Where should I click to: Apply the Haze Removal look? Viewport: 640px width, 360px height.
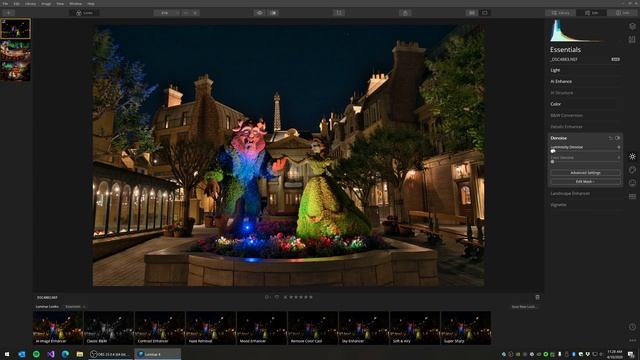(x=211, y=328)
